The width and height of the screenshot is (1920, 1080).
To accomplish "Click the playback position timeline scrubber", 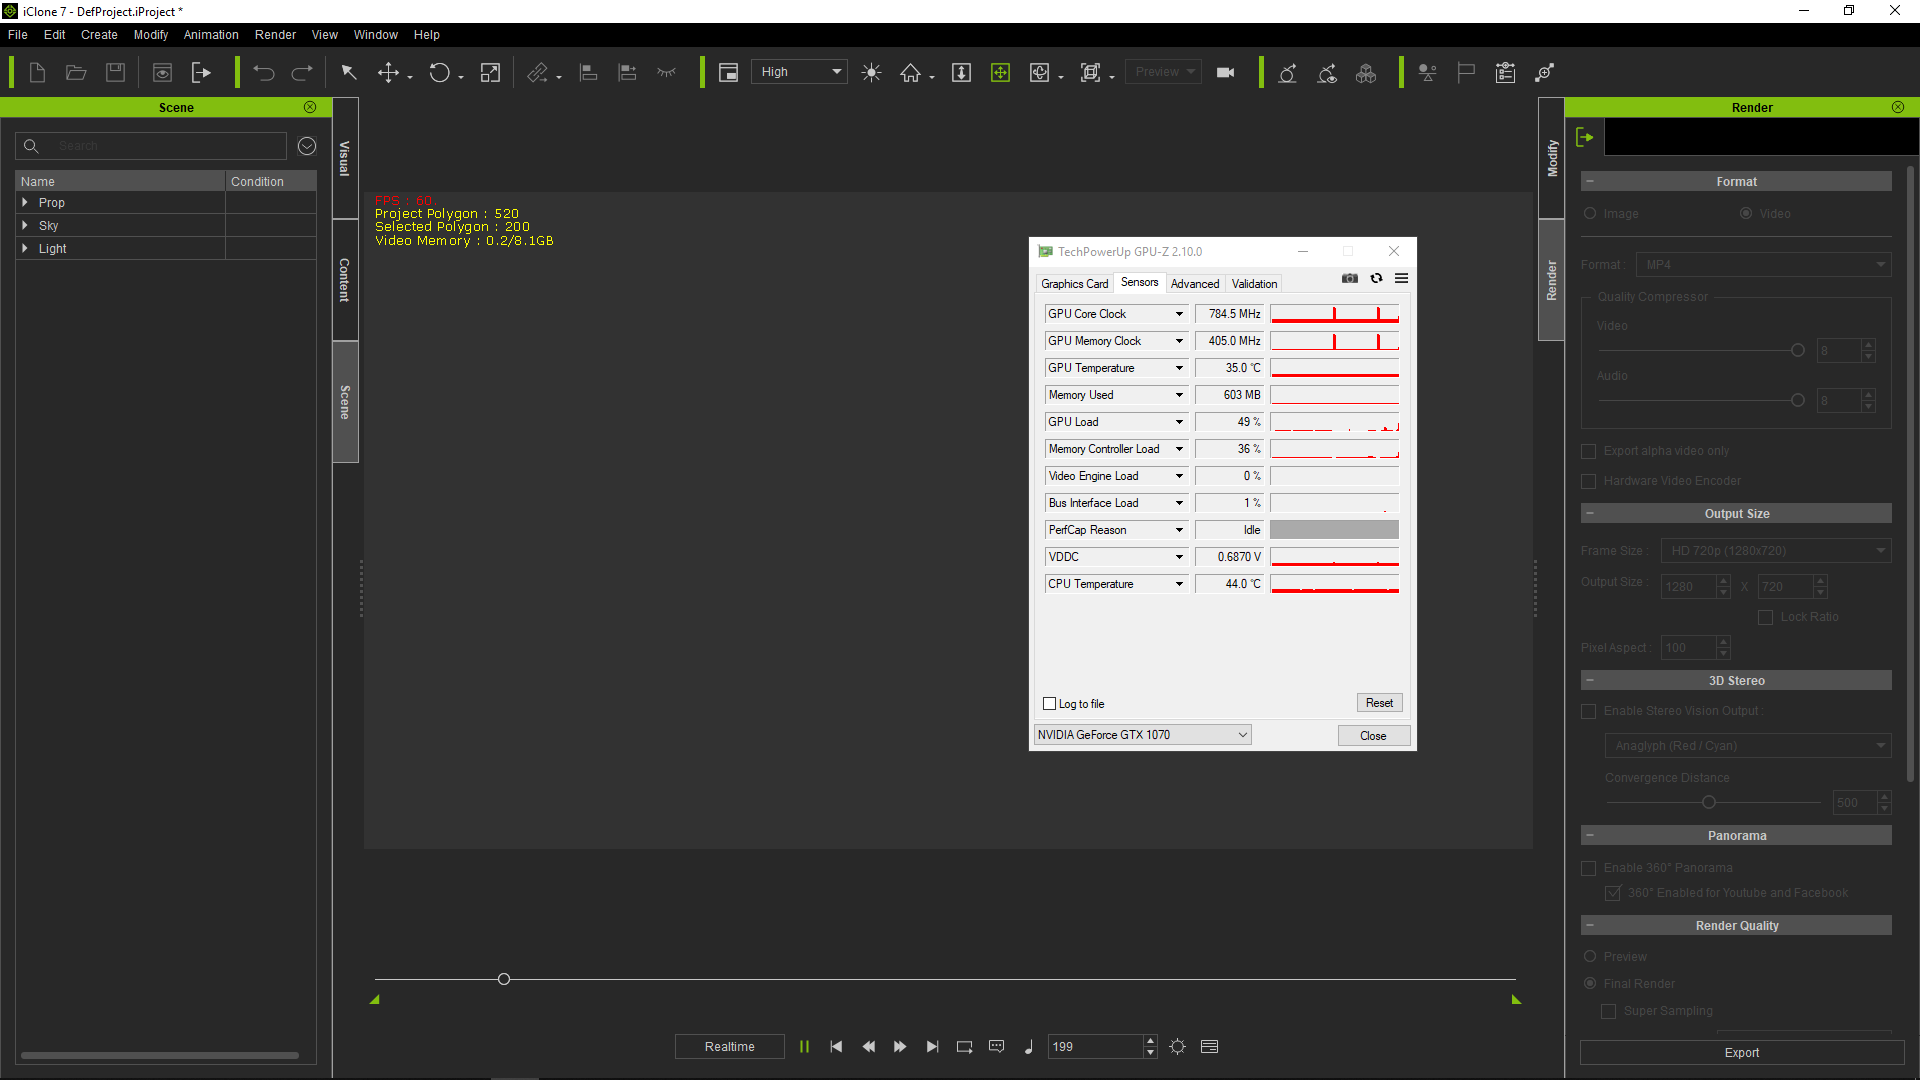I will click(504, 978).
